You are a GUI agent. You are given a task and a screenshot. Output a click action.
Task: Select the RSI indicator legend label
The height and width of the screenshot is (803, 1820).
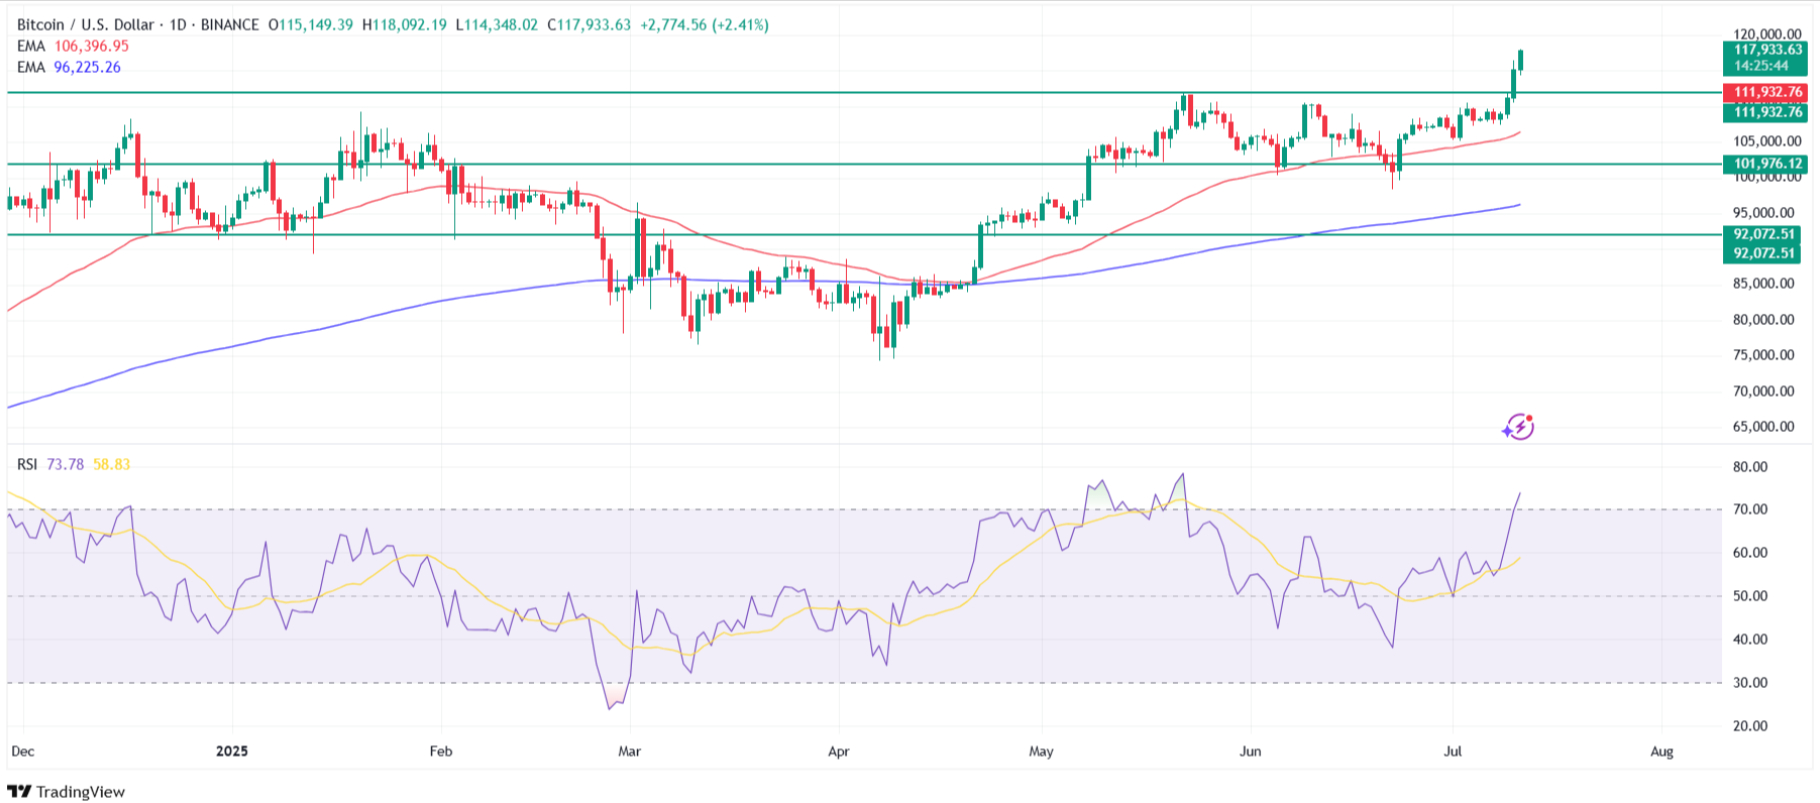coord(27,464)
